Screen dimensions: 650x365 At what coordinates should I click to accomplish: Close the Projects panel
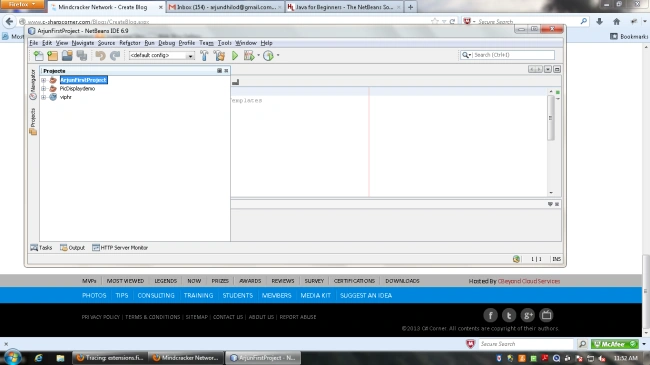(x=226, y=71)
